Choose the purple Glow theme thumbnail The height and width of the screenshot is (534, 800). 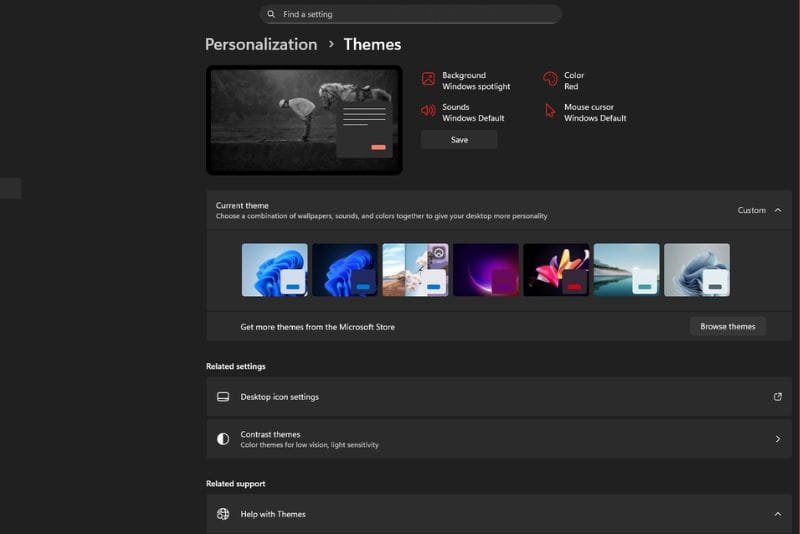pyautogui.click(x=485, y=270)
